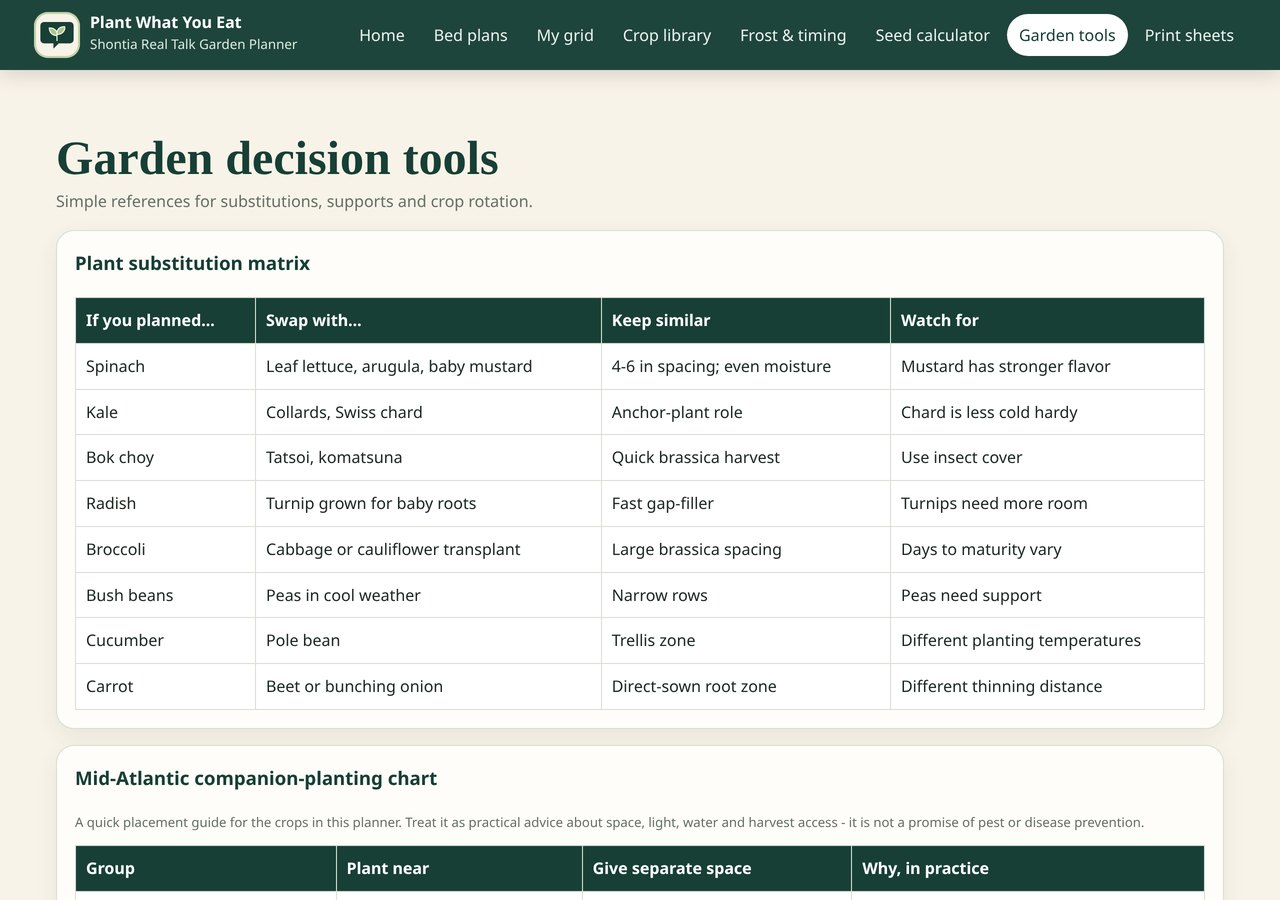Click 'Leaf lettuce, arugula, baby mustard' cell
Viewport: 1280px width, 900px height.
point(428,366)
